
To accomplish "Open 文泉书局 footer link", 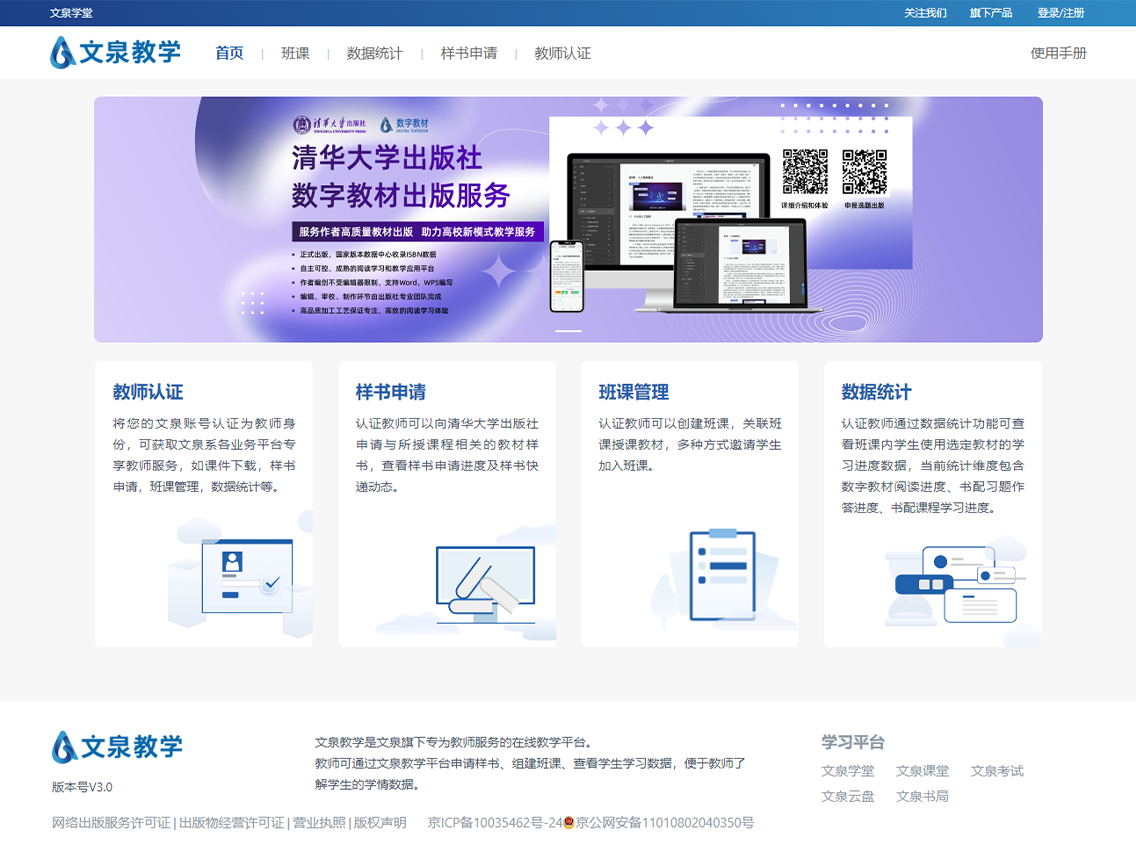I will (x=922, y=796).
